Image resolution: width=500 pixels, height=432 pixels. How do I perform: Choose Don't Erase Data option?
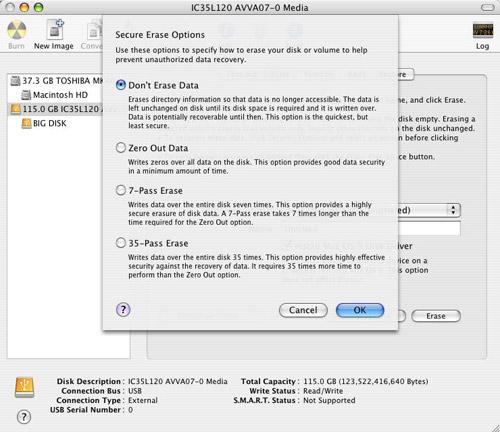point(120,85)
